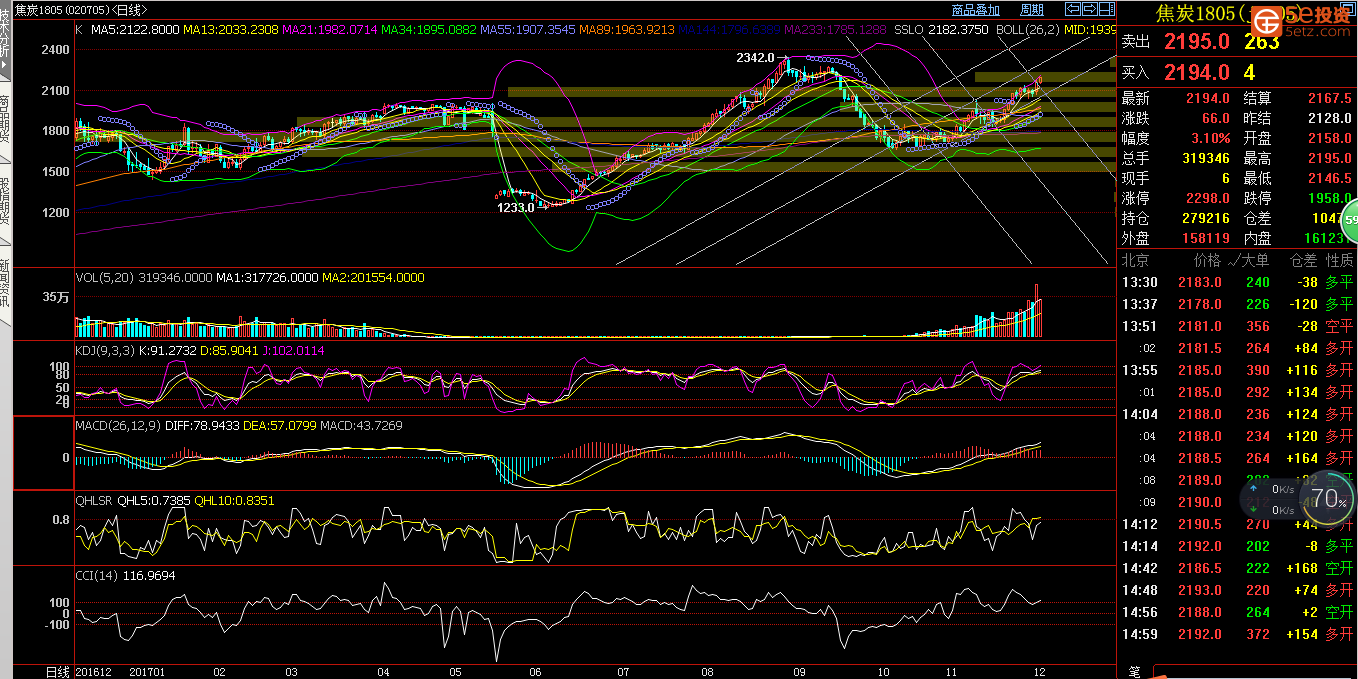Select the 商品期货 sidebar tab
The height and width of the screenshot is (679, 1358).
(5, 120)
